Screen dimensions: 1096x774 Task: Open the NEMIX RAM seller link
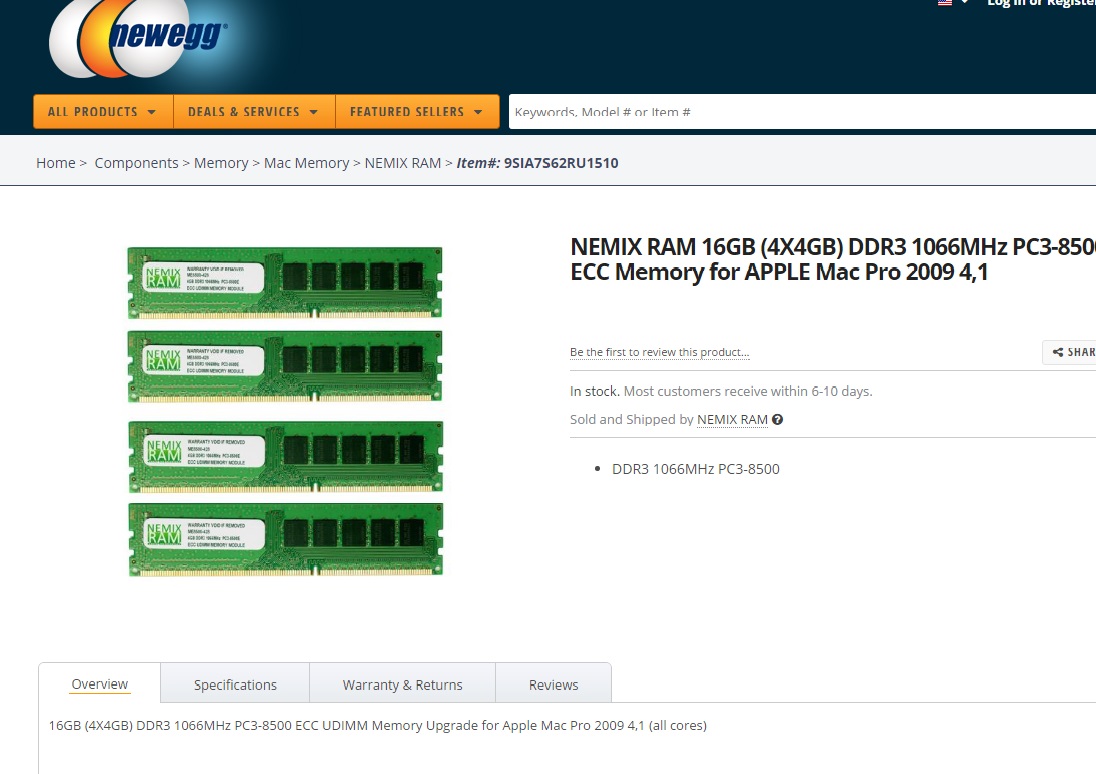click(x=732, y=420)
